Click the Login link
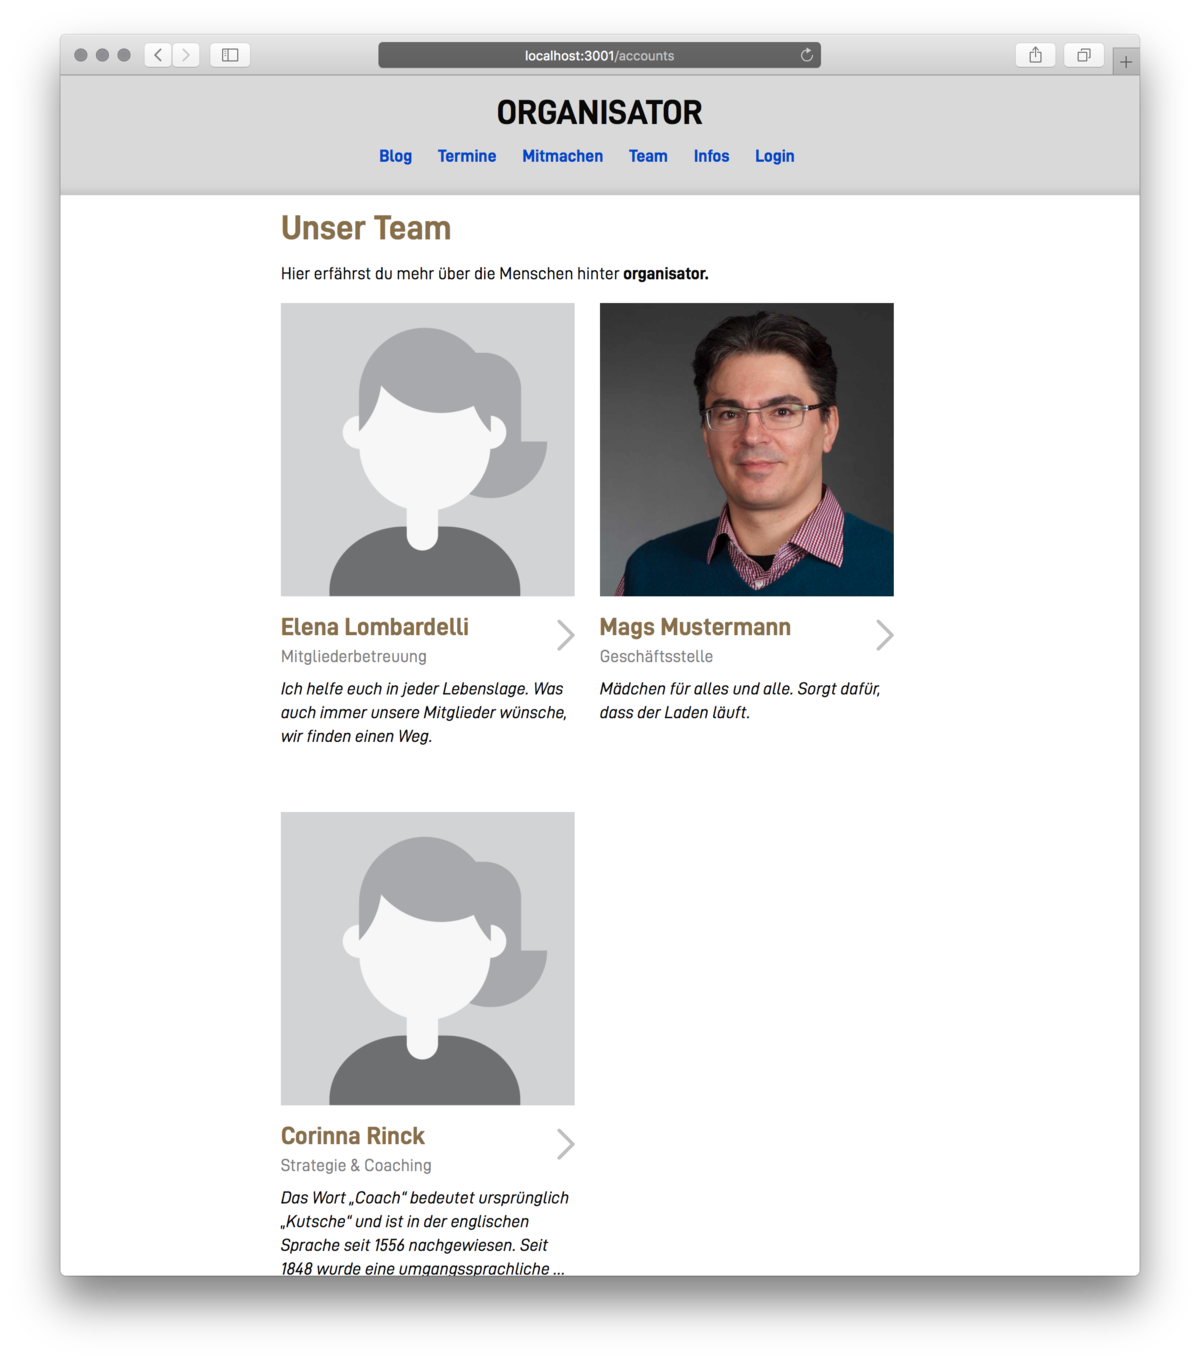 point(774,156)
